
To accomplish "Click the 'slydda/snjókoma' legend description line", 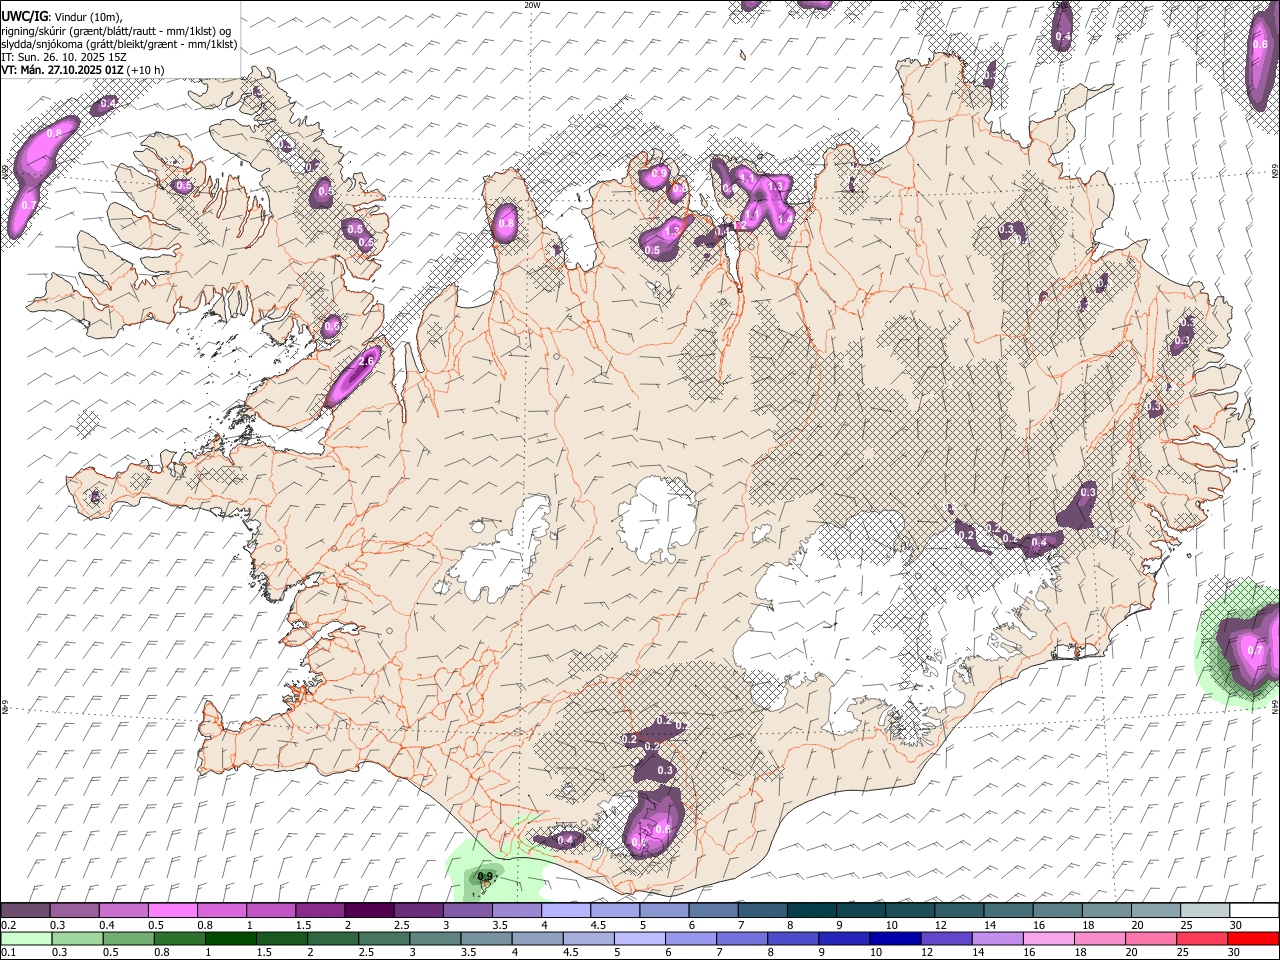I will [x=119, y=44].
